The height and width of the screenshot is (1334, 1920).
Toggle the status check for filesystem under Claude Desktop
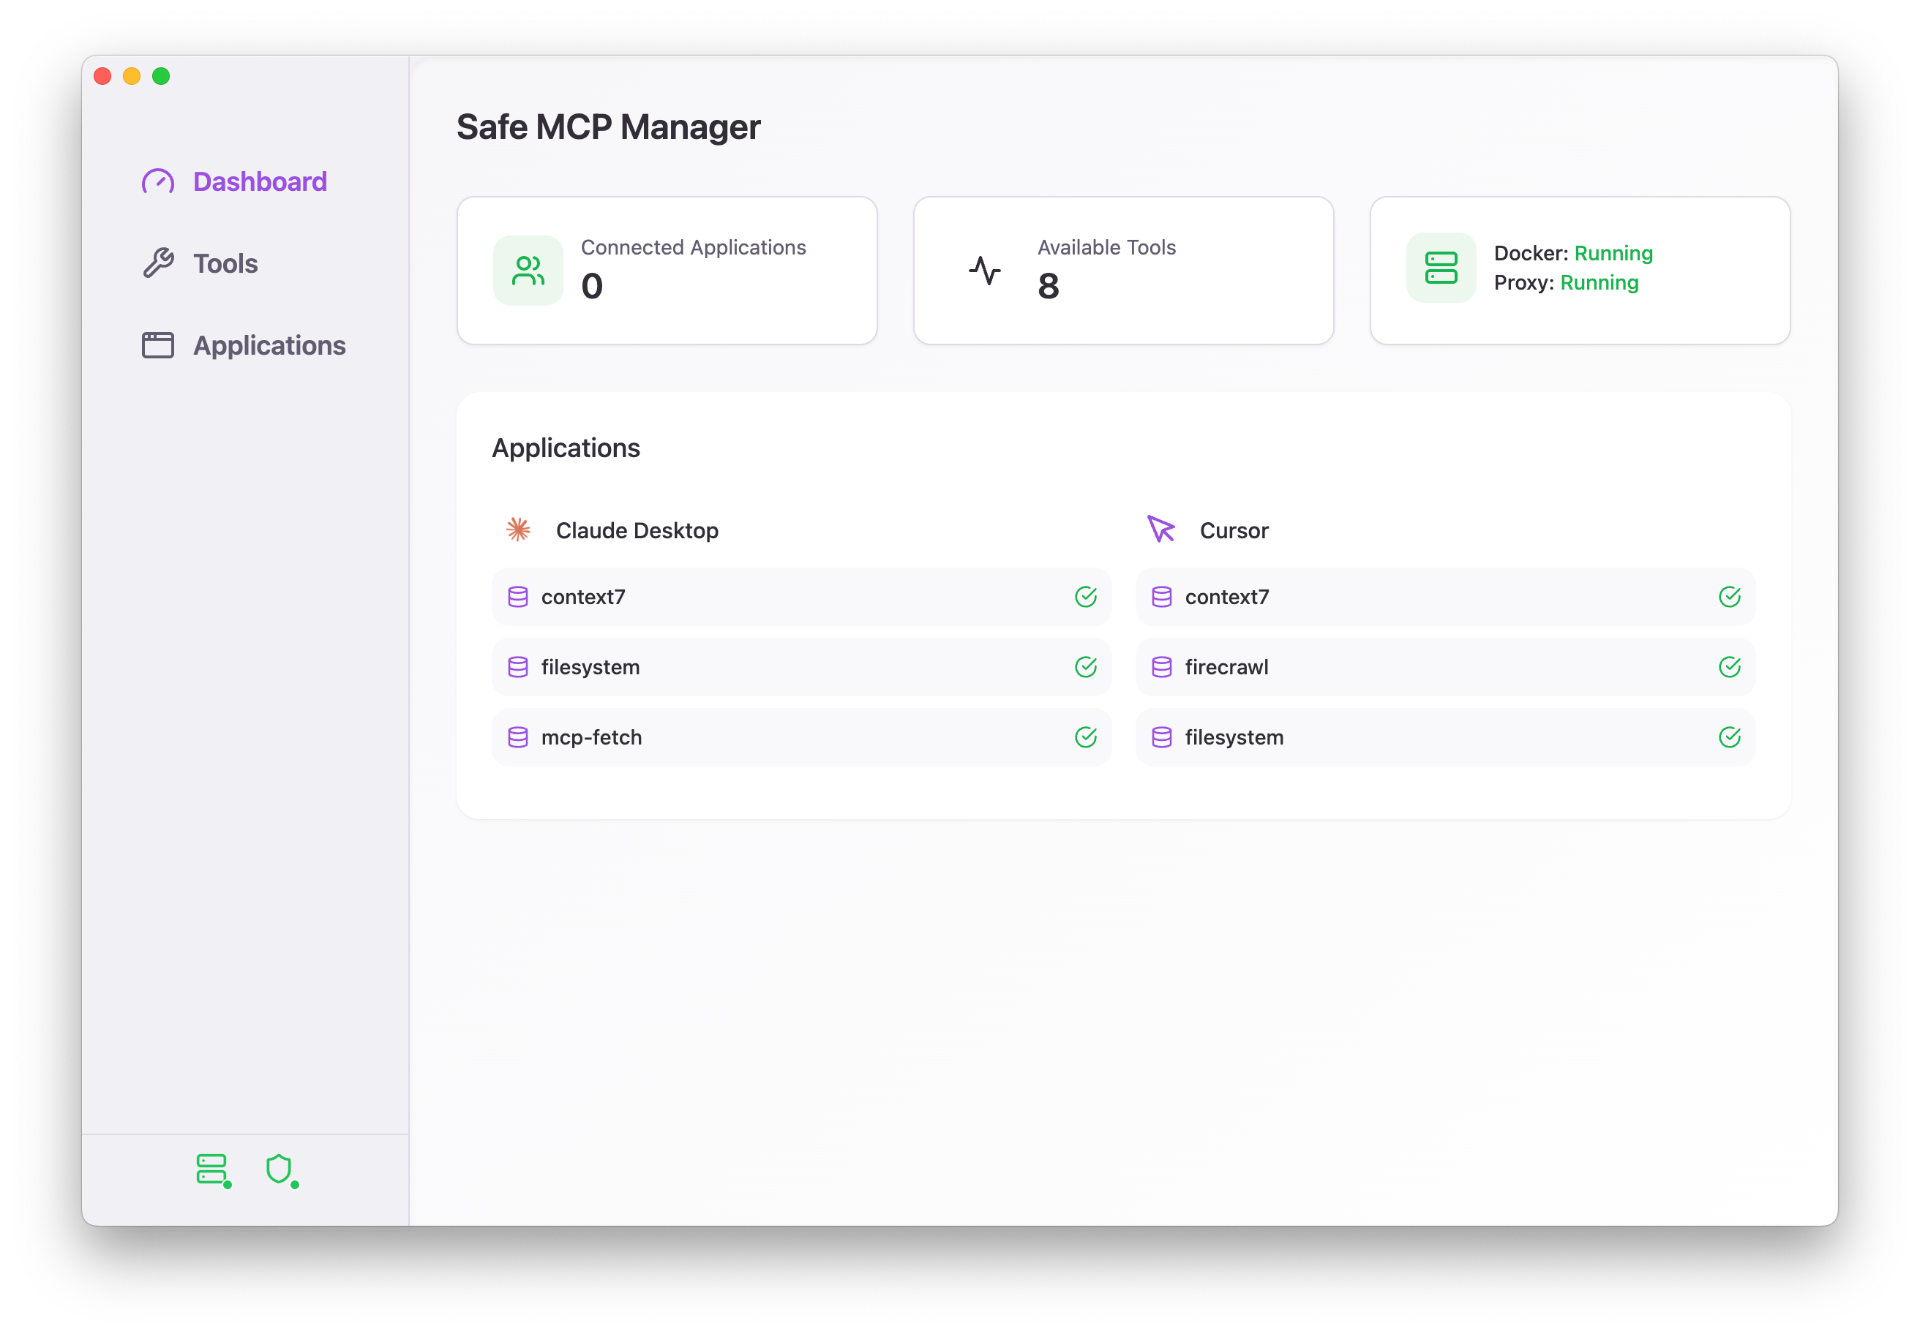(x=1086, y=666)
